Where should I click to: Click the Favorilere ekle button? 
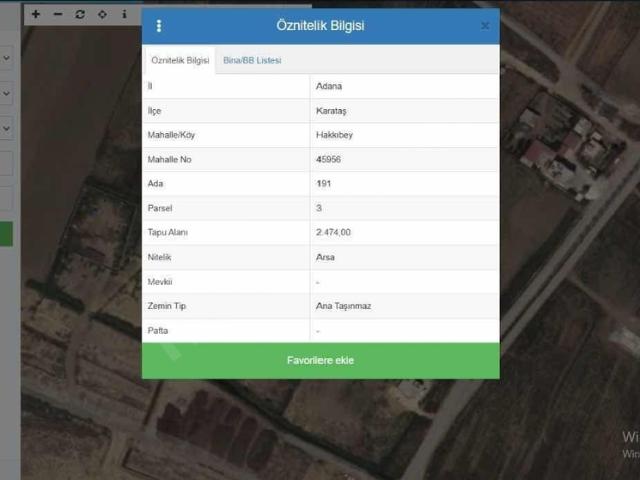pos(320,360)
